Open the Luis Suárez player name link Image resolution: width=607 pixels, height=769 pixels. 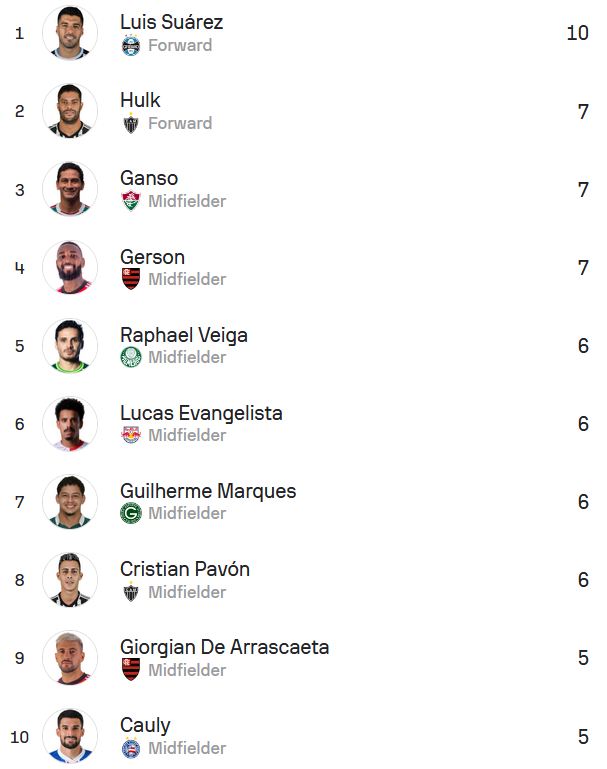[x=171, y=22]
